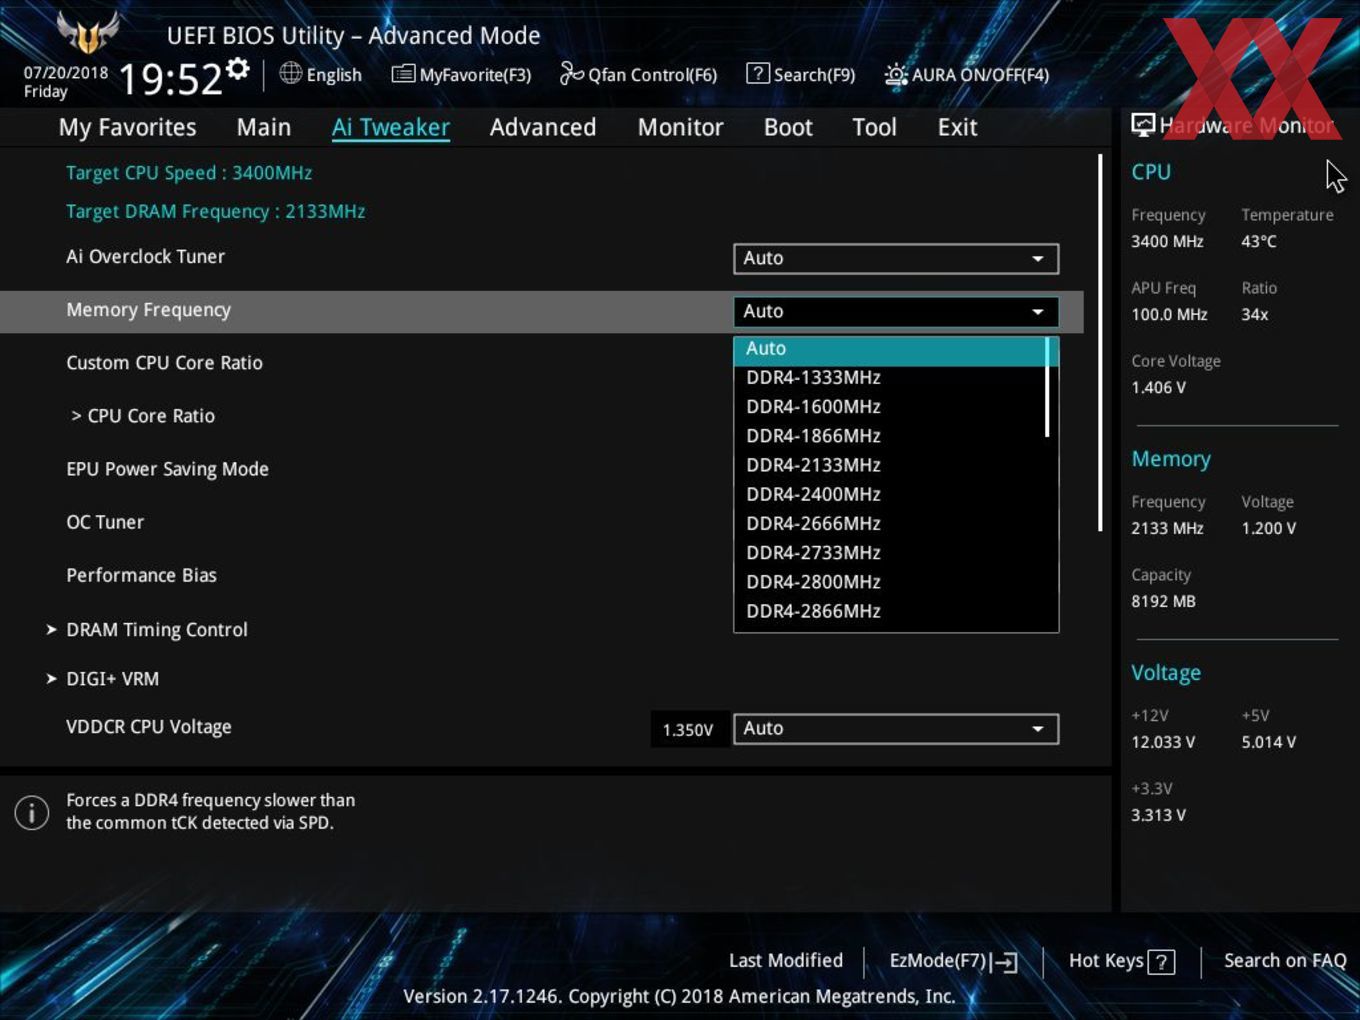
Task: Click the 1.350V voltage field
Action: pos(688,730)
